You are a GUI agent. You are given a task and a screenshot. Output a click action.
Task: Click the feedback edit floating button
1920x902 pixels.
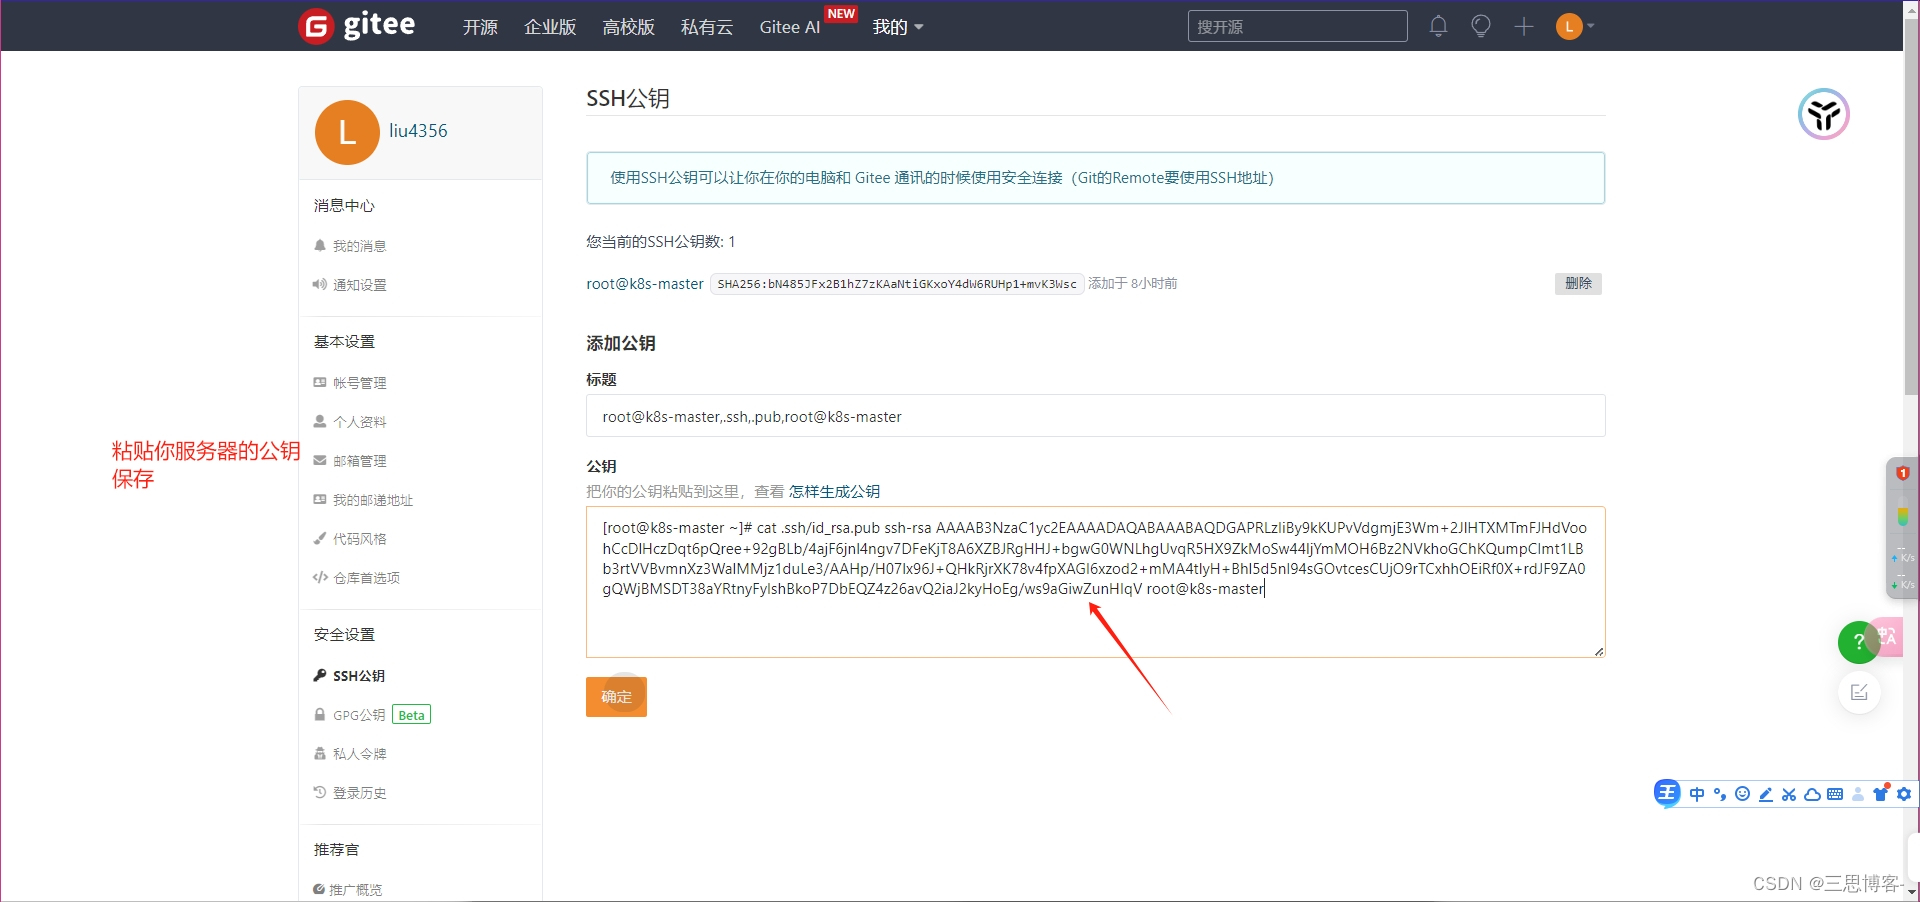pyautogui.click(x=1859, y=692)
